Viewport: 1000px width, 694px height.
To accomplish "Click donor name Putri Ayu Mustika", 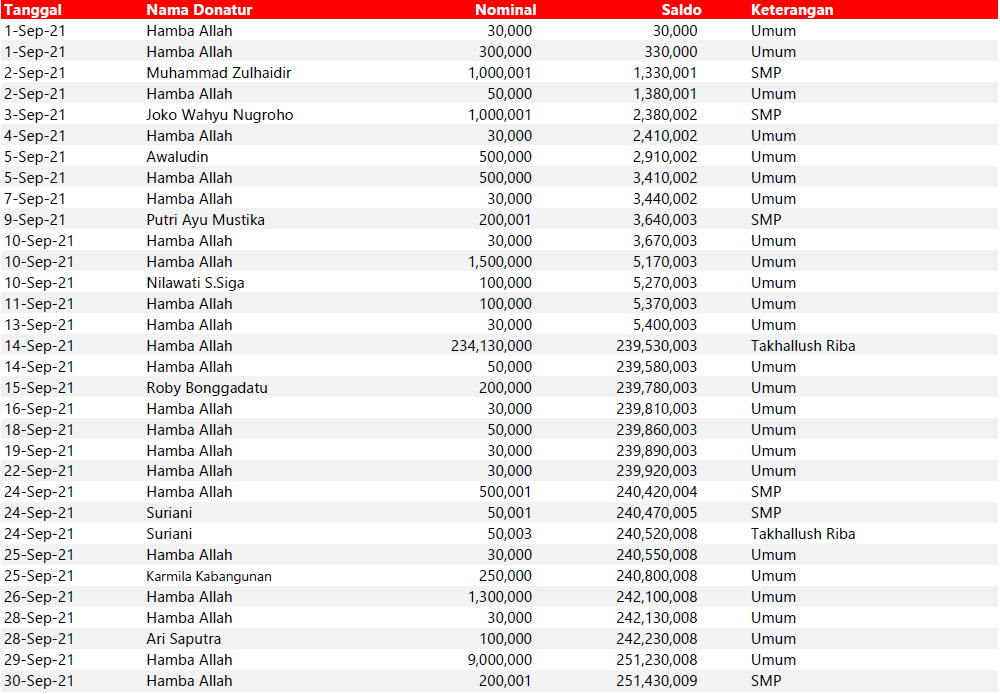I will coord(205,220).
